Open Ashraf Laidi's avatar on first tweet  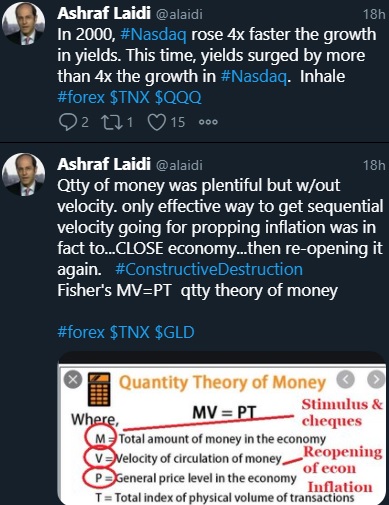tap(23, 23)
